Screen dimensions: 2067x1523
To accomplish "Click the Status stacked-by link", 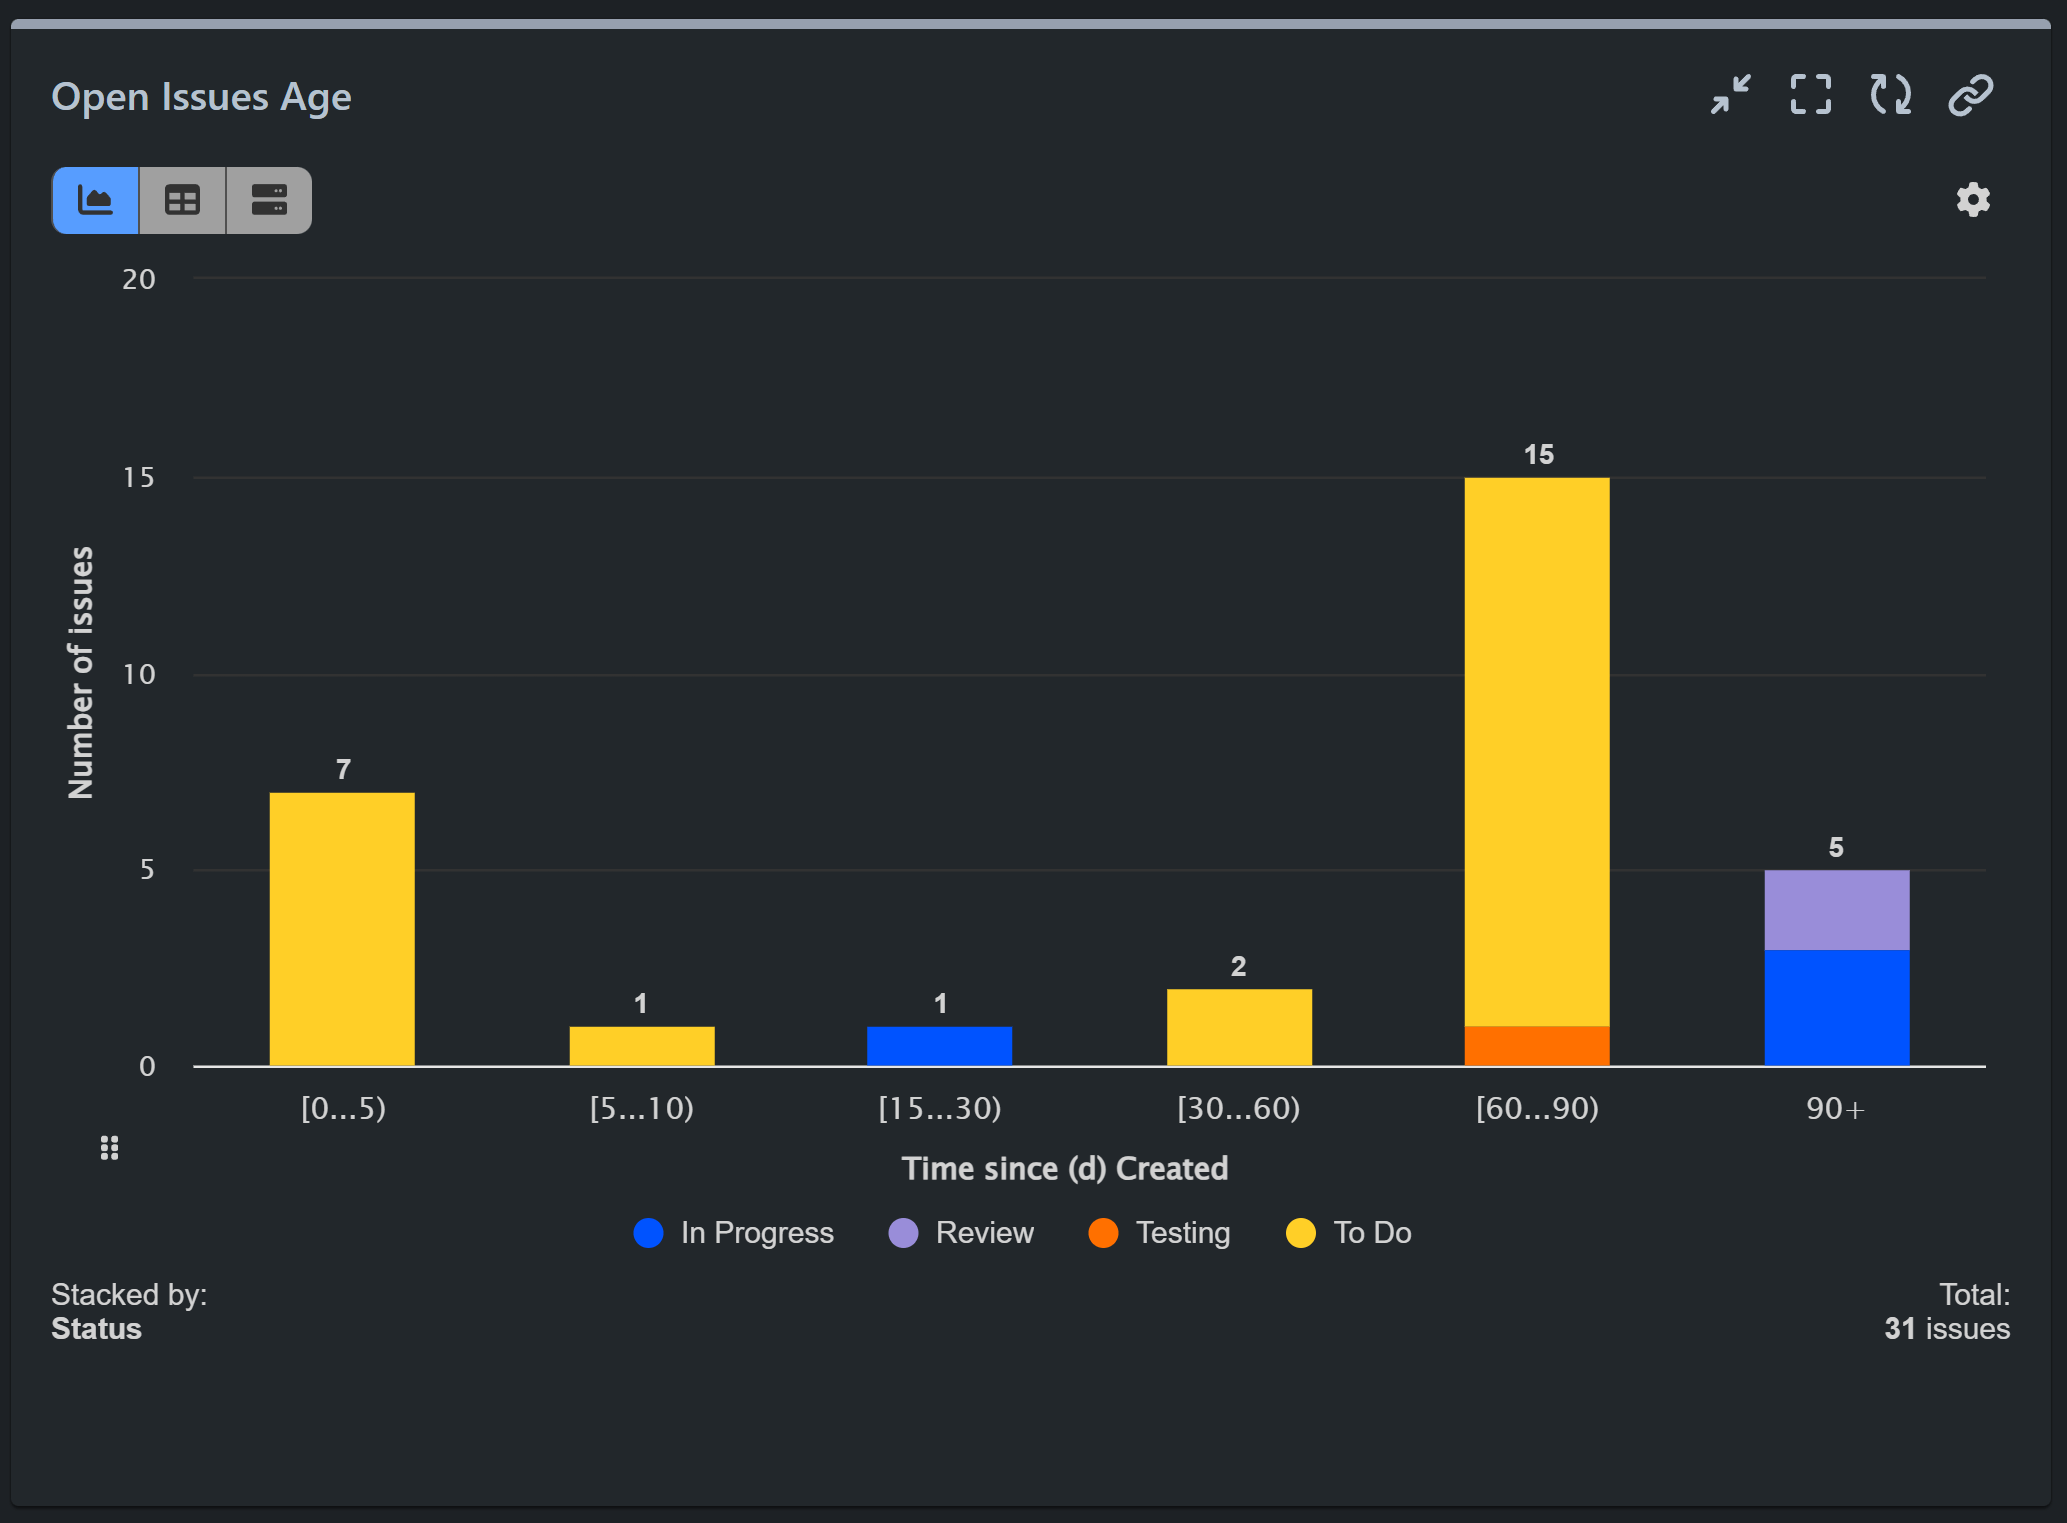I will tap(97, 1329).
